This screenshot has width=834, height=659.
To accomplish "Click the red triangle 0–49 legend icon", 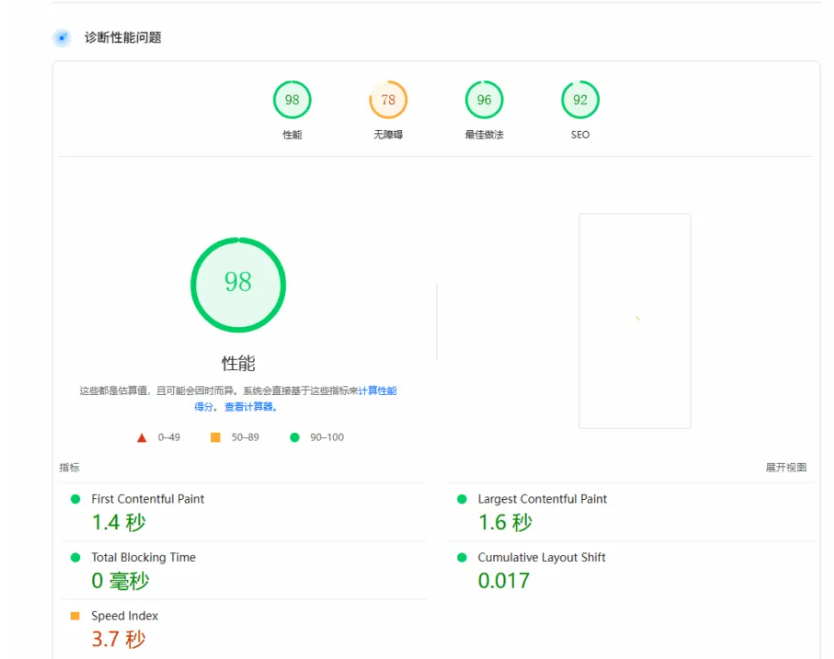I will coord(142,437).
